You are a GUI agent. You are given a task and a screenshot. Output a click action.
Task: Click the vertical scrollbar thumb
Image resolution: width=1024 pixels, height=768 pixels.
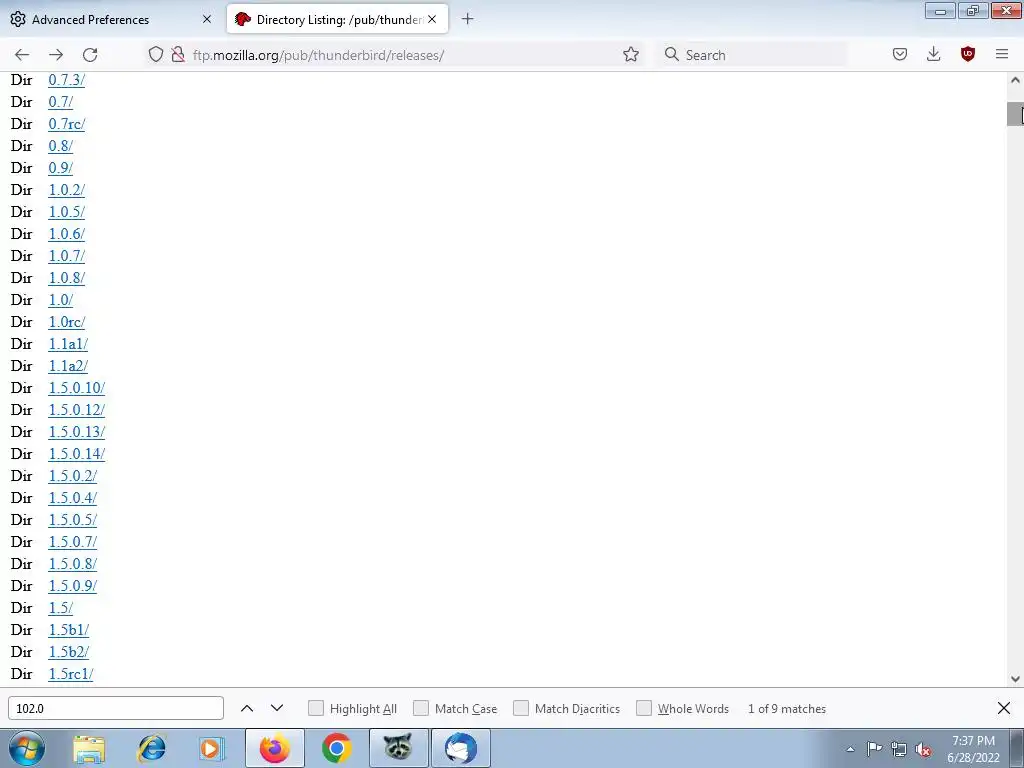(x=1015, y=114)
